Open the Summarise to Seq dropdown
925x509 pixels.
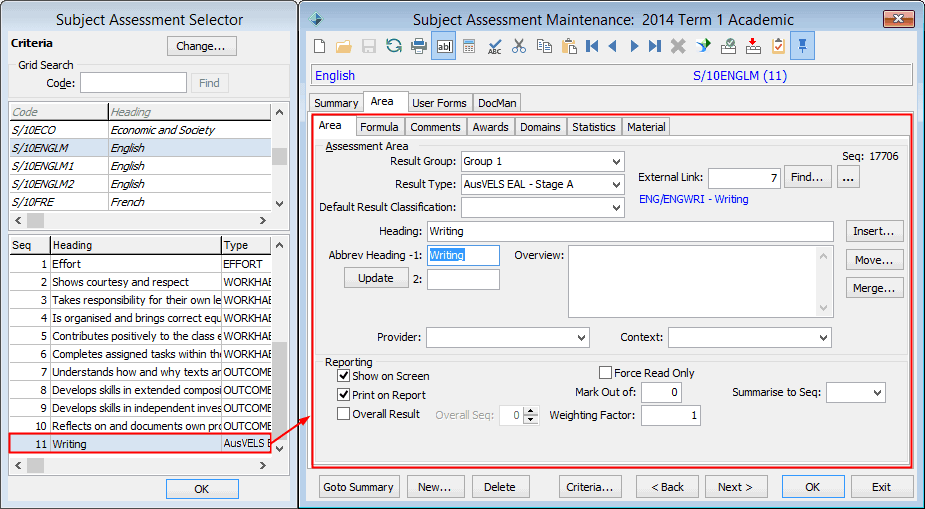[x=878, y=393]
